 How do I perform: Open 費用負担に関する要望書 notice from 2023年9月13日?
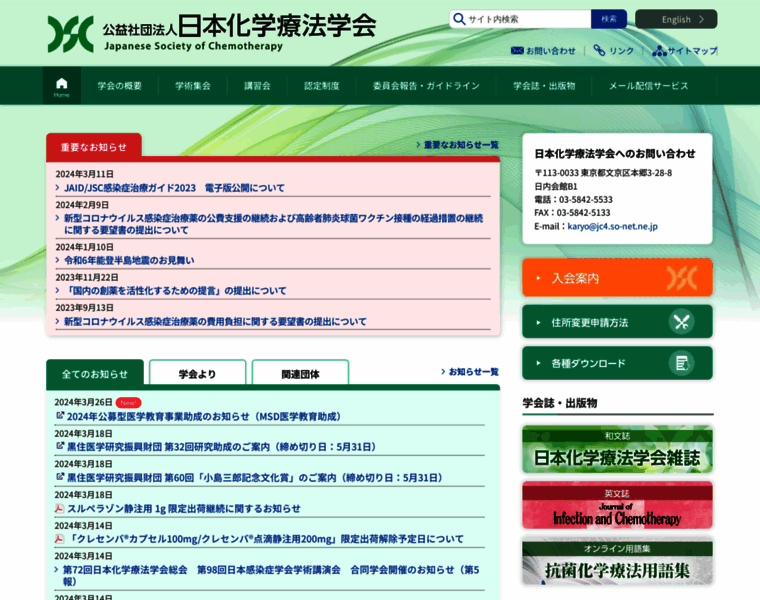(x=215, y=321)
